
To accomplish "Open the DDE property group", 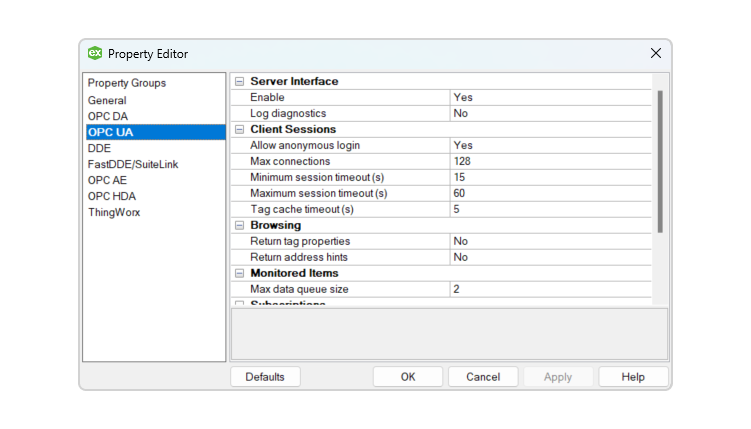I will 99,148.
